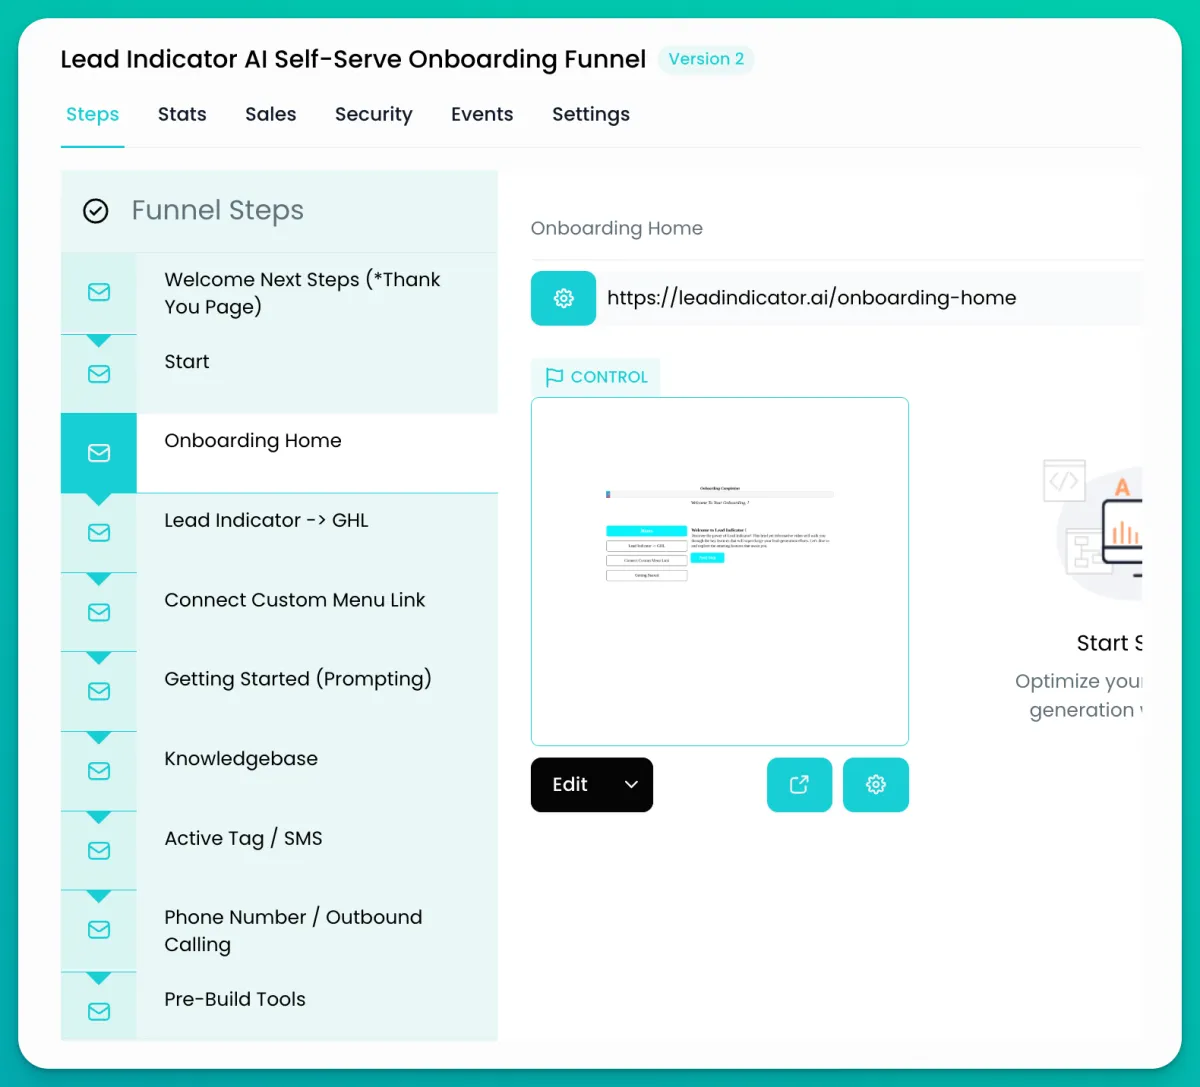The width and height of the screenshot is (1200, 1087).
Task: Click the Funnel Steps checkmark circle icon
Action: coord(96,211)
